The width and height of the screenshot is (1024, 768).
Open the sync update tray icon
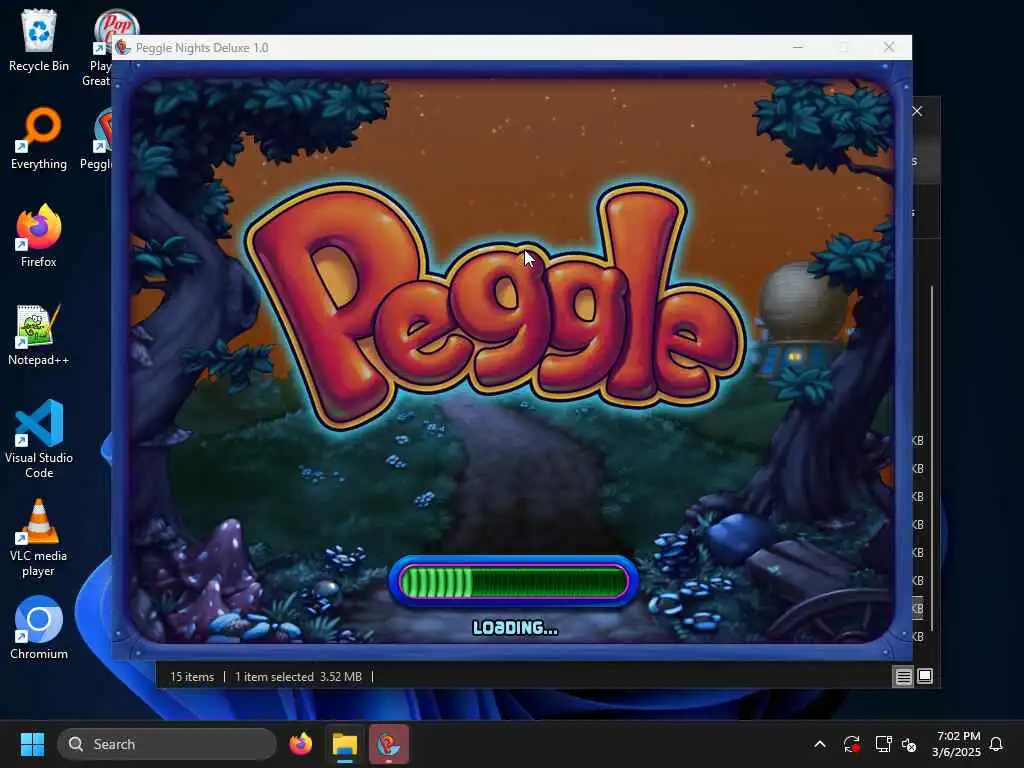pos(851,744)
